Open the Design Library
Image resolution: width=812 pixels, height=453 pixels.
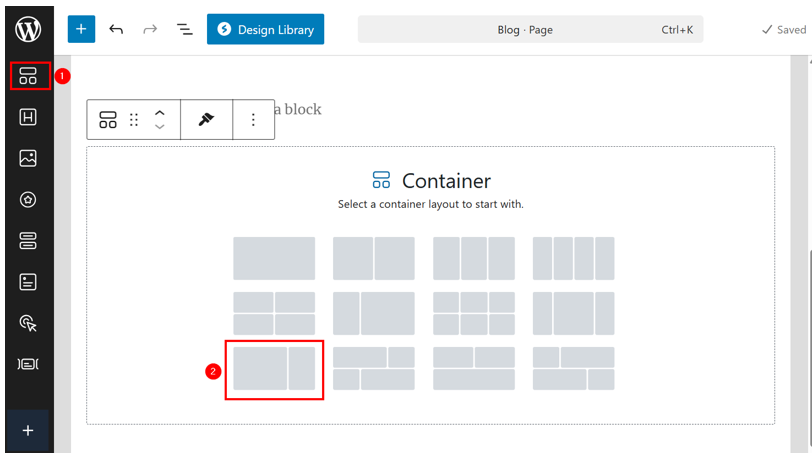(266, 30)
